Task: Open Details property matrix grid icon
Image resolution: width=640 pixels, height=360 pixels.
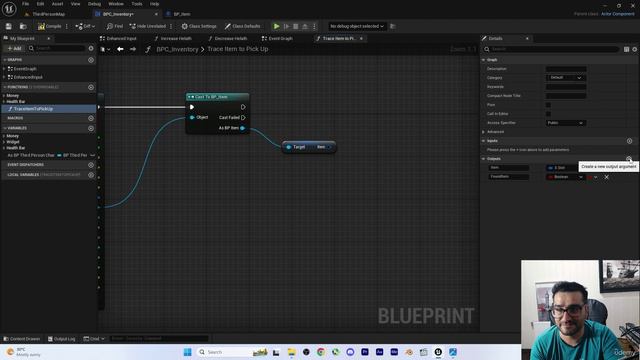Action: tap(627, 49)
